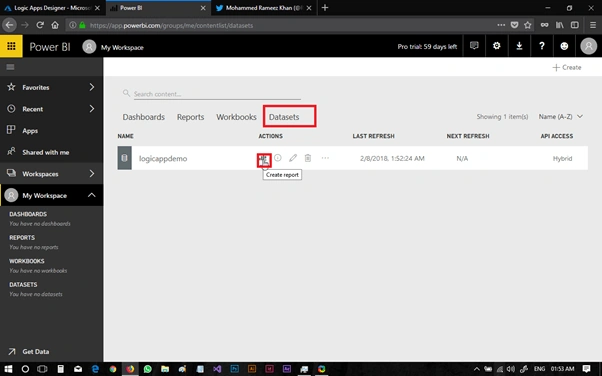Open a new browser tab
The height and width of the screenshot is (376, 602).
(325, 8)
